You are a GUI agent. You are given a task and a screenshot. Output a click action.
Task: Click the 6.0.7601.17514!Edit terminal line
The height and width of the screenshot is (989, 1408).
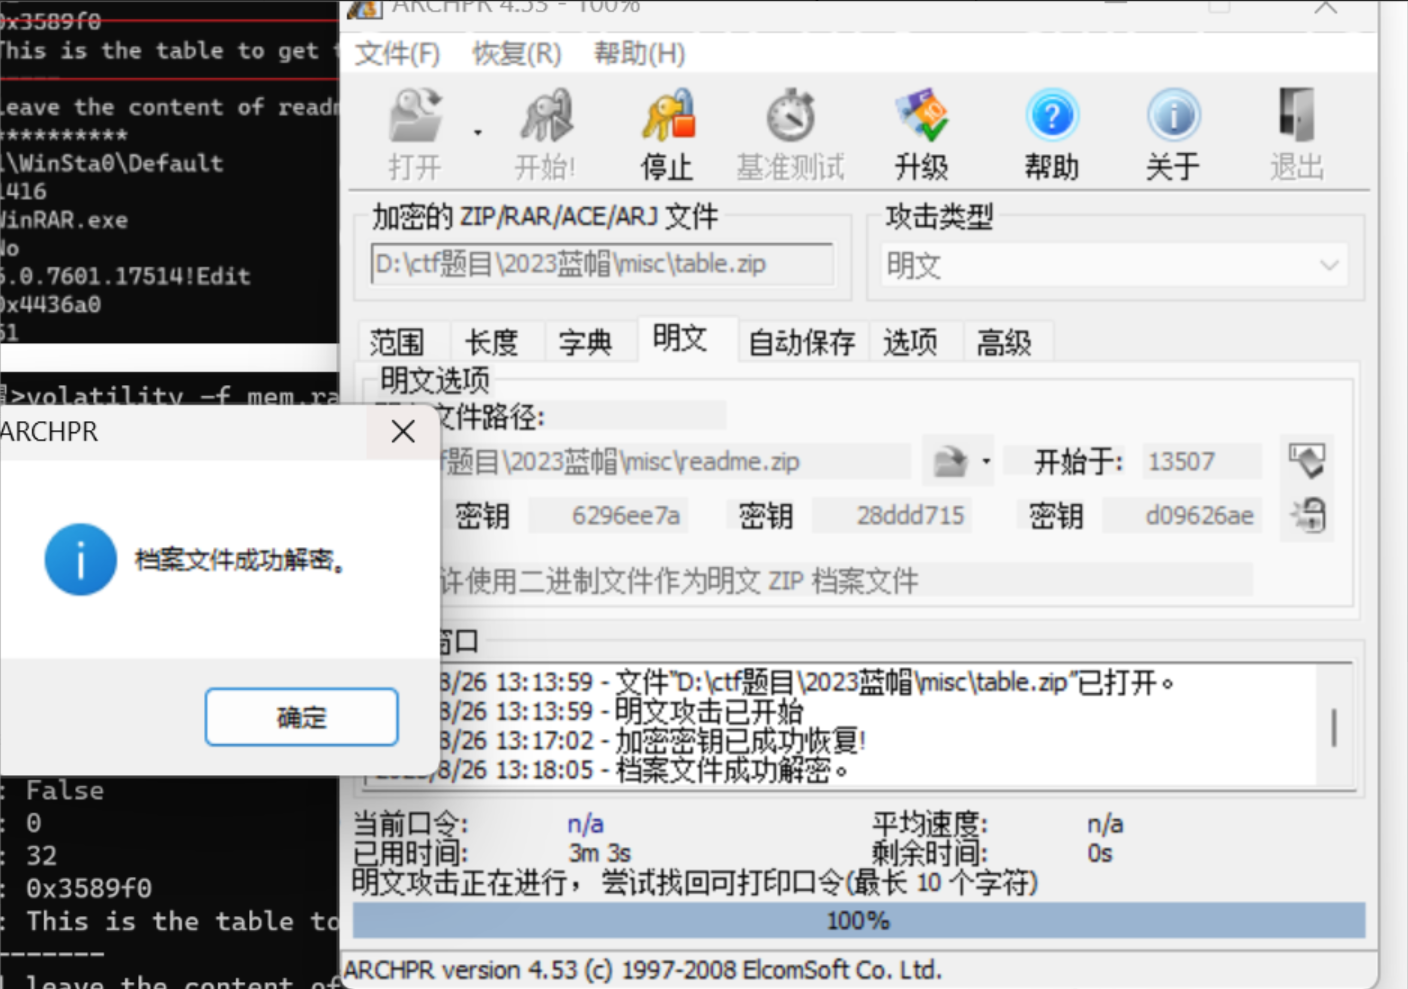[x=125, y=275]
